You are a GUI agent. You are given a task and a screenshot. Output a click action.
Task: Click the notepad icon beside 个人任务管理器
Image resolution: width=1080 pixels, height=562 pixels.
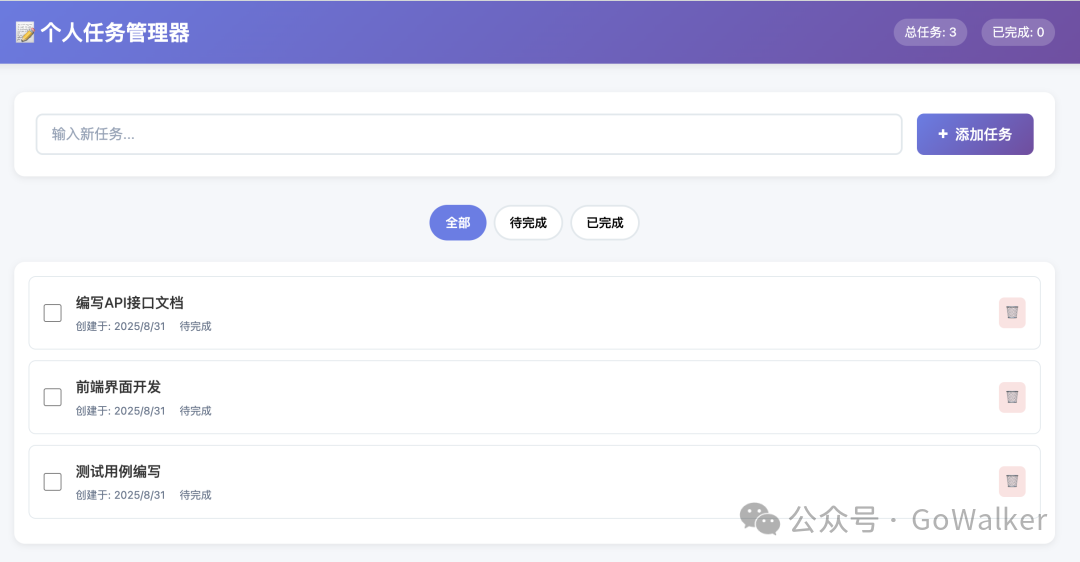[x=25, y=32]
